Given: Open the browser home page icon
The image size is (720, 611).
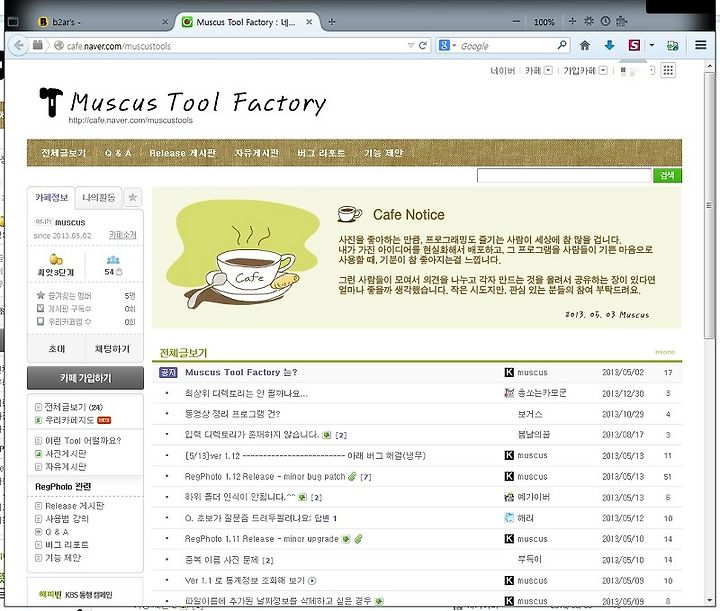Looking at the screenshot, I should [x=585, y=45].
